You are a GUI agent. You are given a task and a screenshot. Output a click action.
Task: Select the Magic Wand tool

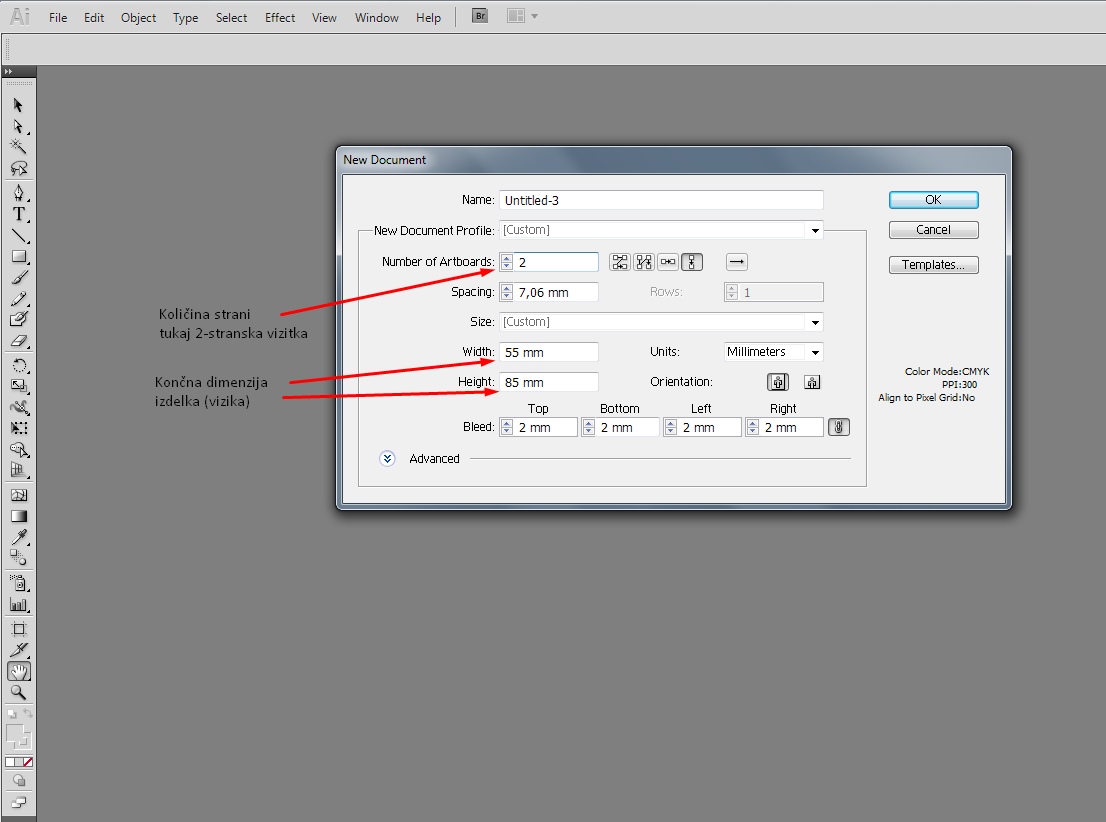(x=18, y=147)
